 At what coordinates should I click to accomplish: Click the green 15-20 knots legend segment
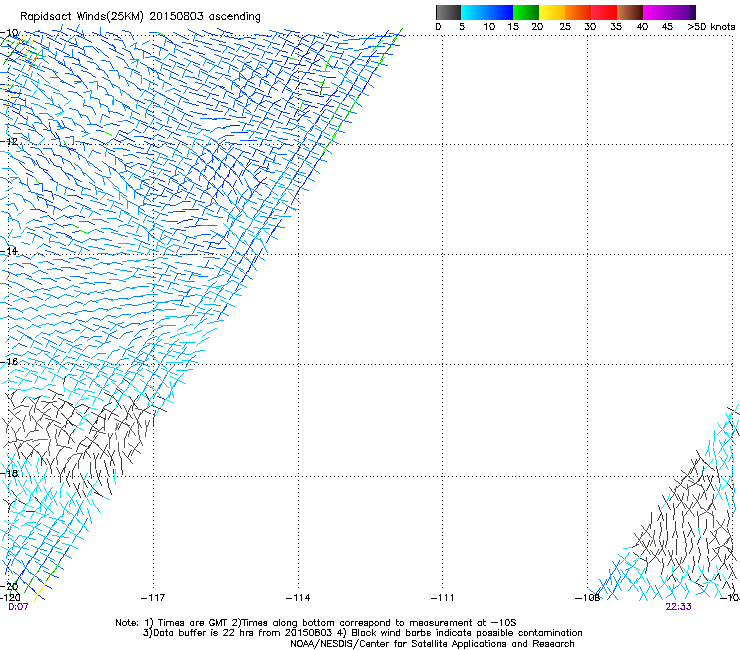coord(526,12)
